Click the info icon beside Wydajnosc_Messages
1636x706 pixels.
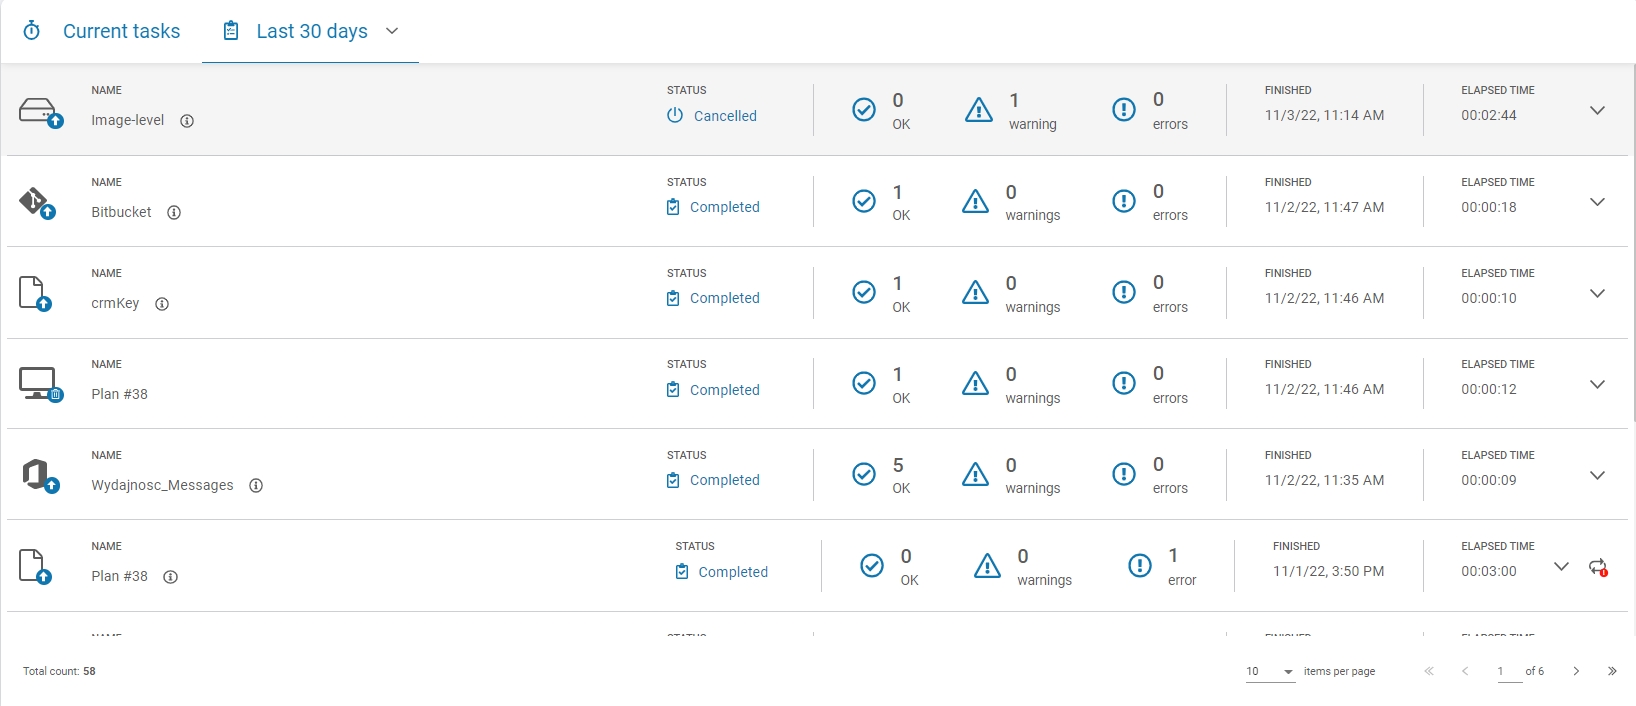[256, 486]
